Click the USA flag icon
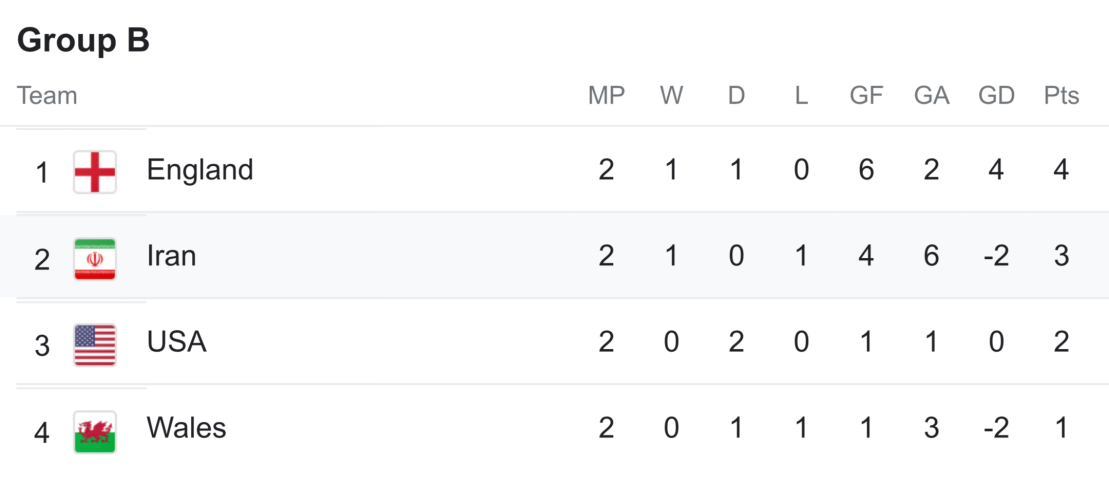The height and width of the screenshot is (500, 1109). [x=95, y=344]
